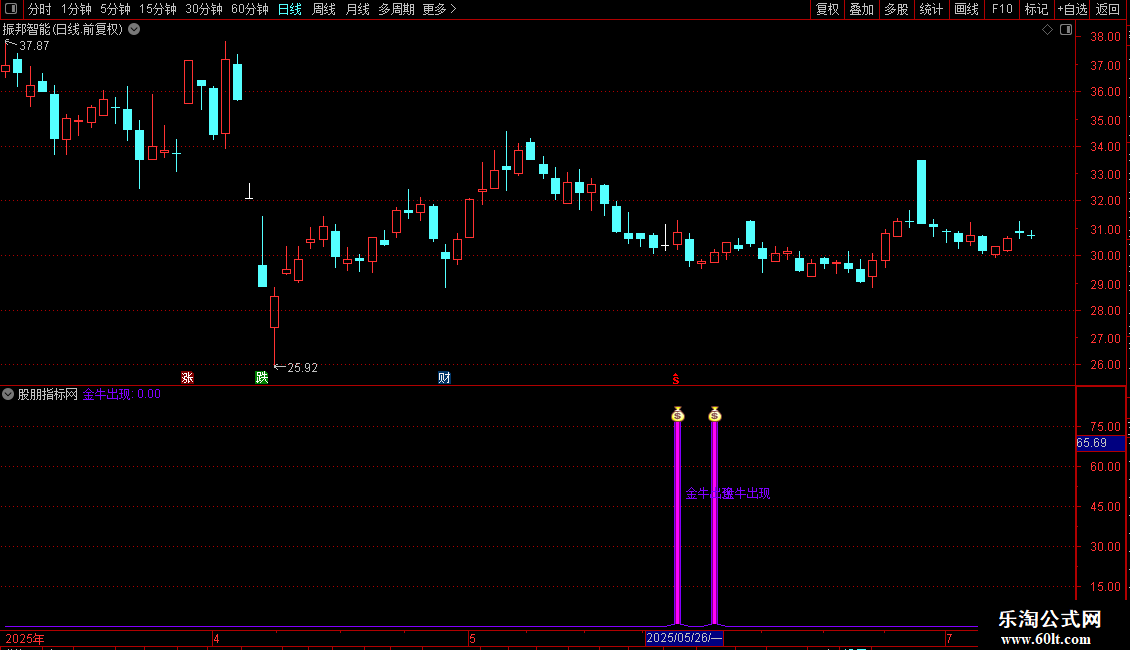This screenshot has height=650, width=1130.
Task: Click the 37.87 high price label
Action: (x=34, y=46)
